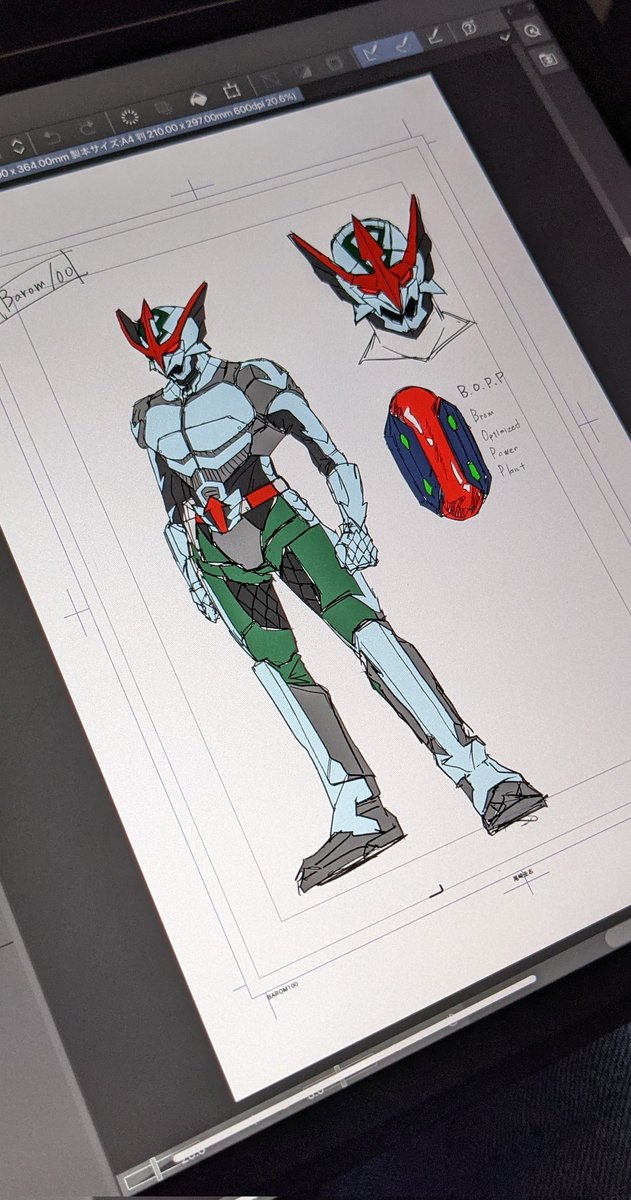Click the up/down arrows at the command bar's left
Image resolution: width=631 pixels, height=1200 pixels.
click(x=17, y=146)
